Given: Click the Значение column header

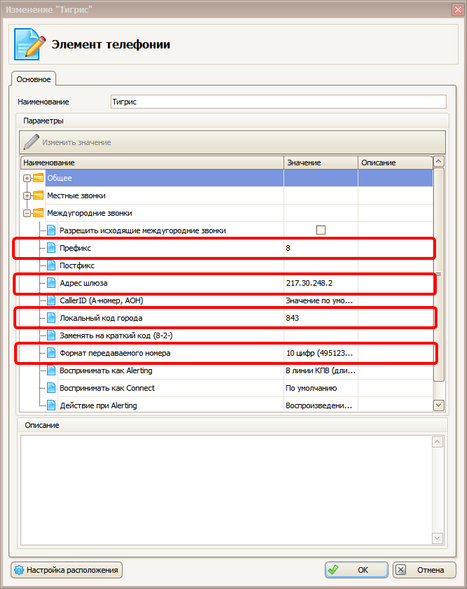Looking at the screenshot, I should (320, 163).
